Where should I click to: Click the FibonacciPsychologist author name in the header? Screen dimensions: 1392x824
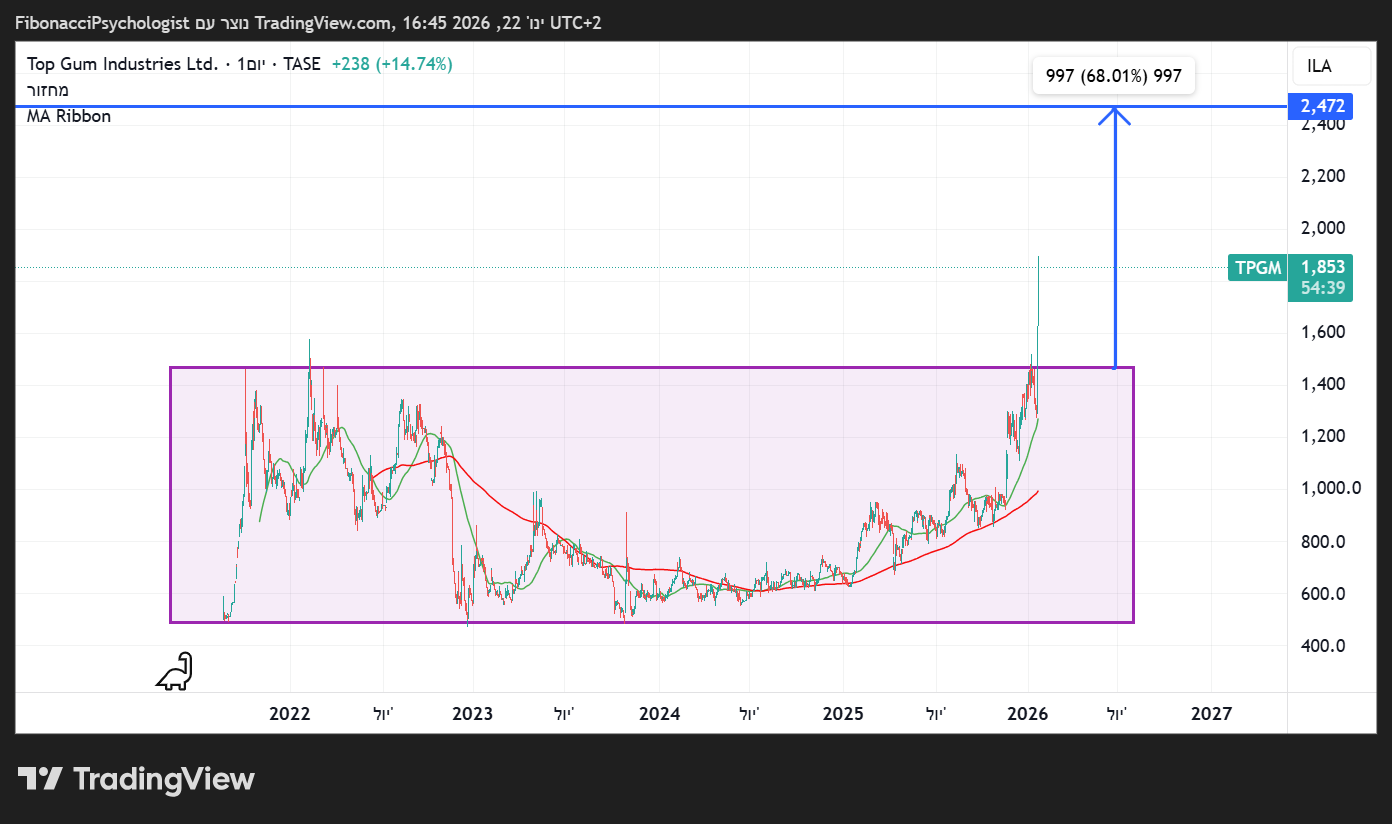coord(101,22)
